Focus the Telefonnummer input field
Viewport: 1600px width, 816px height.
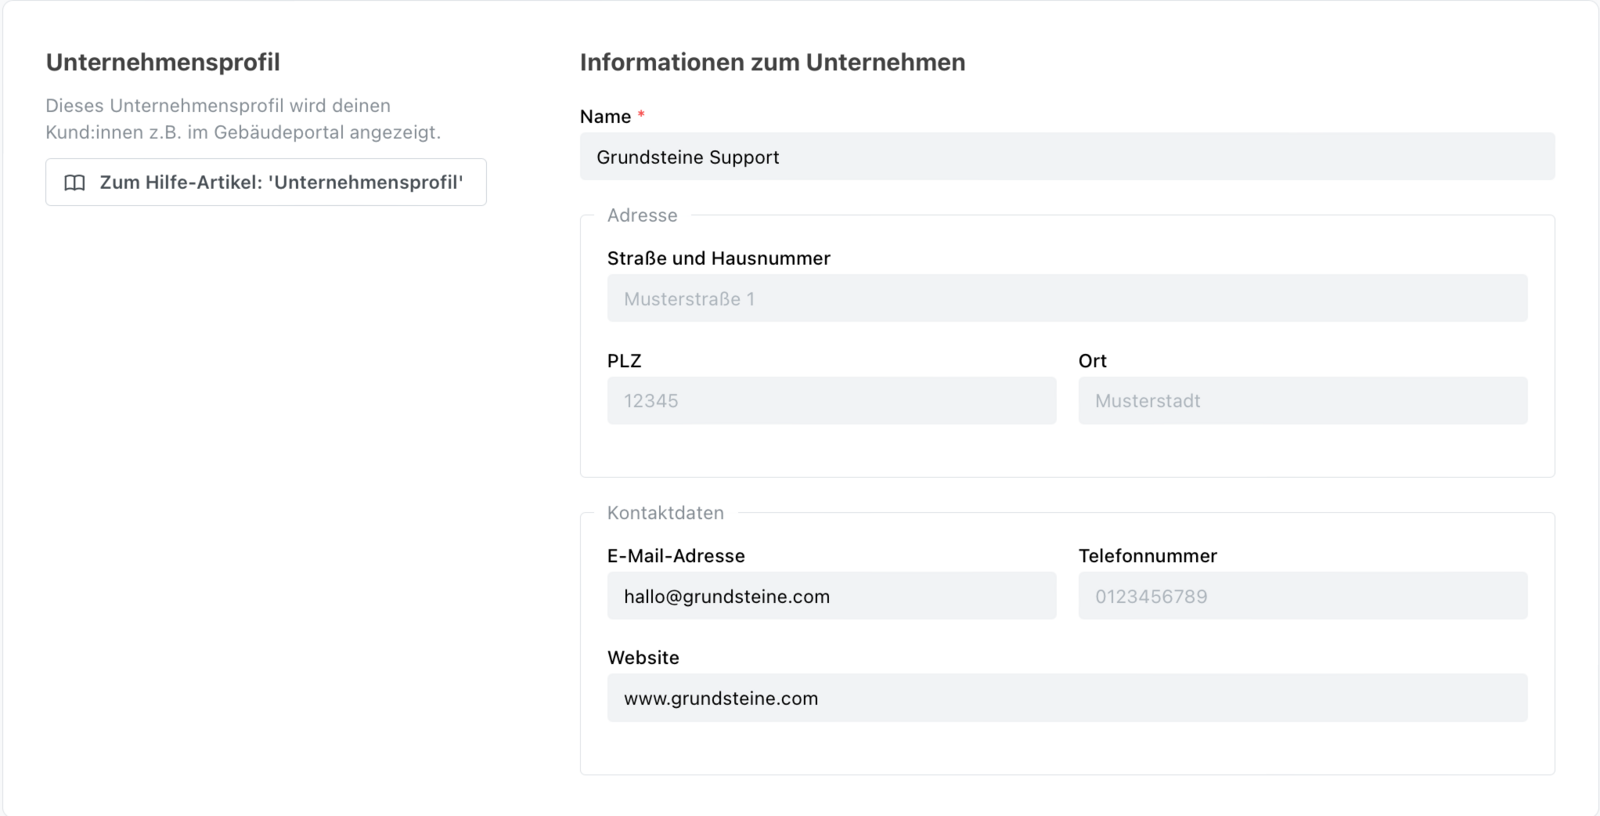tap(1302, 597)
